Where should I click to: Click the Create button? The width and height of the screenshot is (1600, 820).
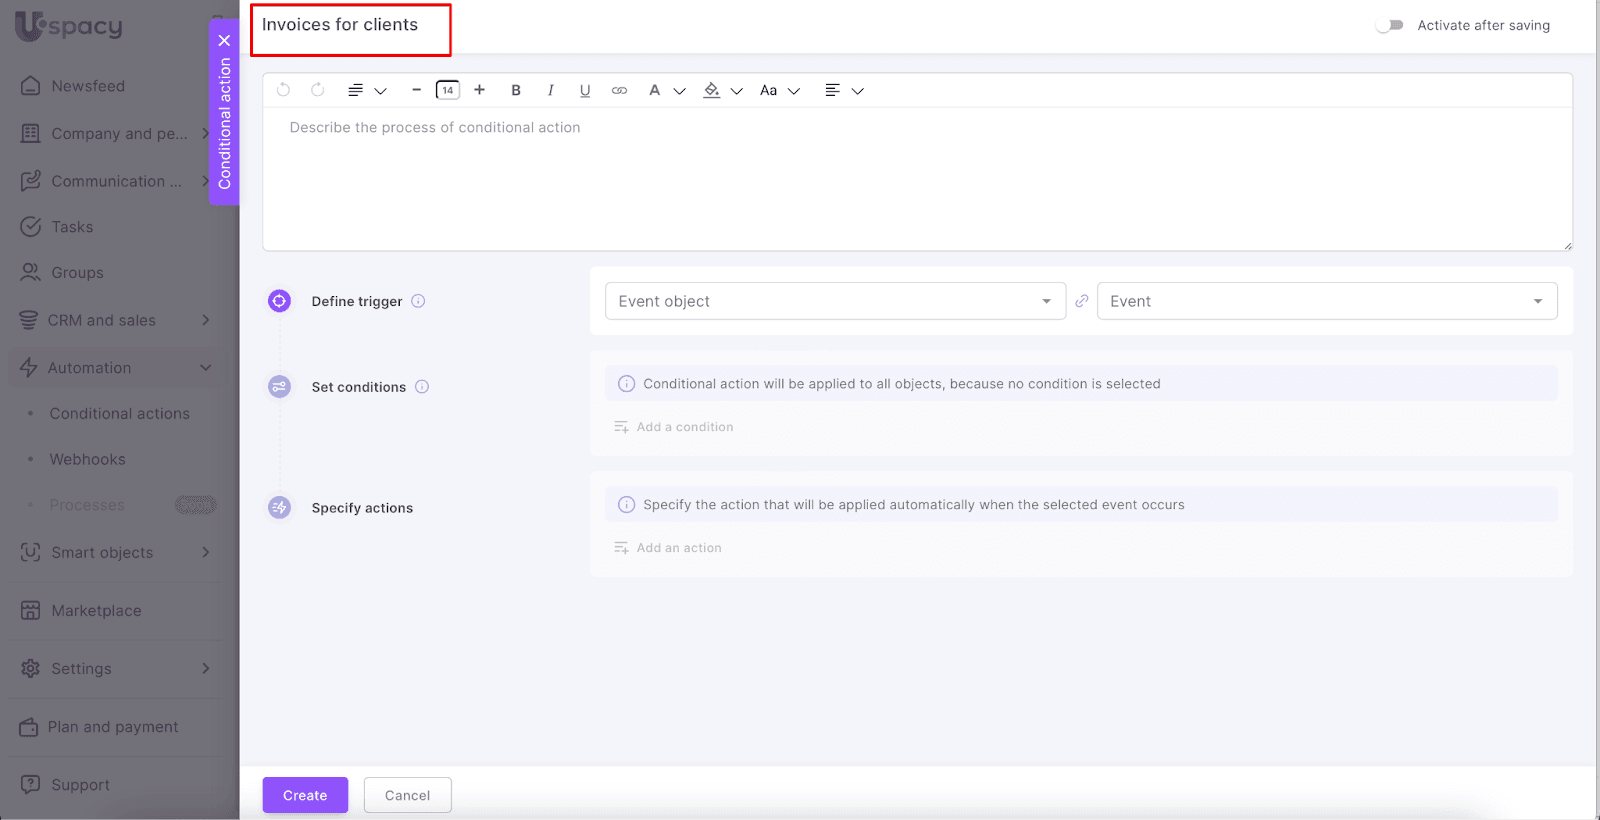pyautogui.click(x=305, y=795)
